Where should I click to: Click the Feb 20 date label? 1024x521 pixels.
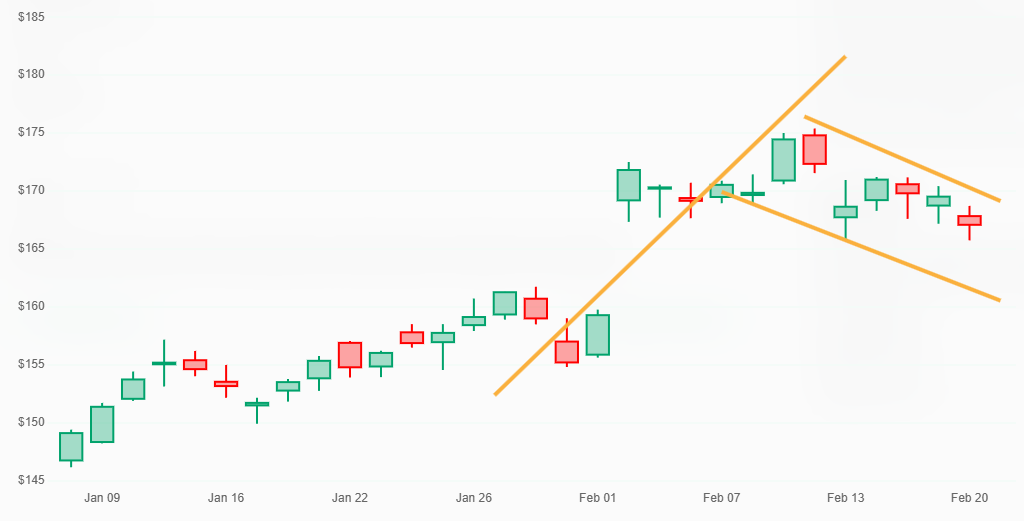coord(969,497)
